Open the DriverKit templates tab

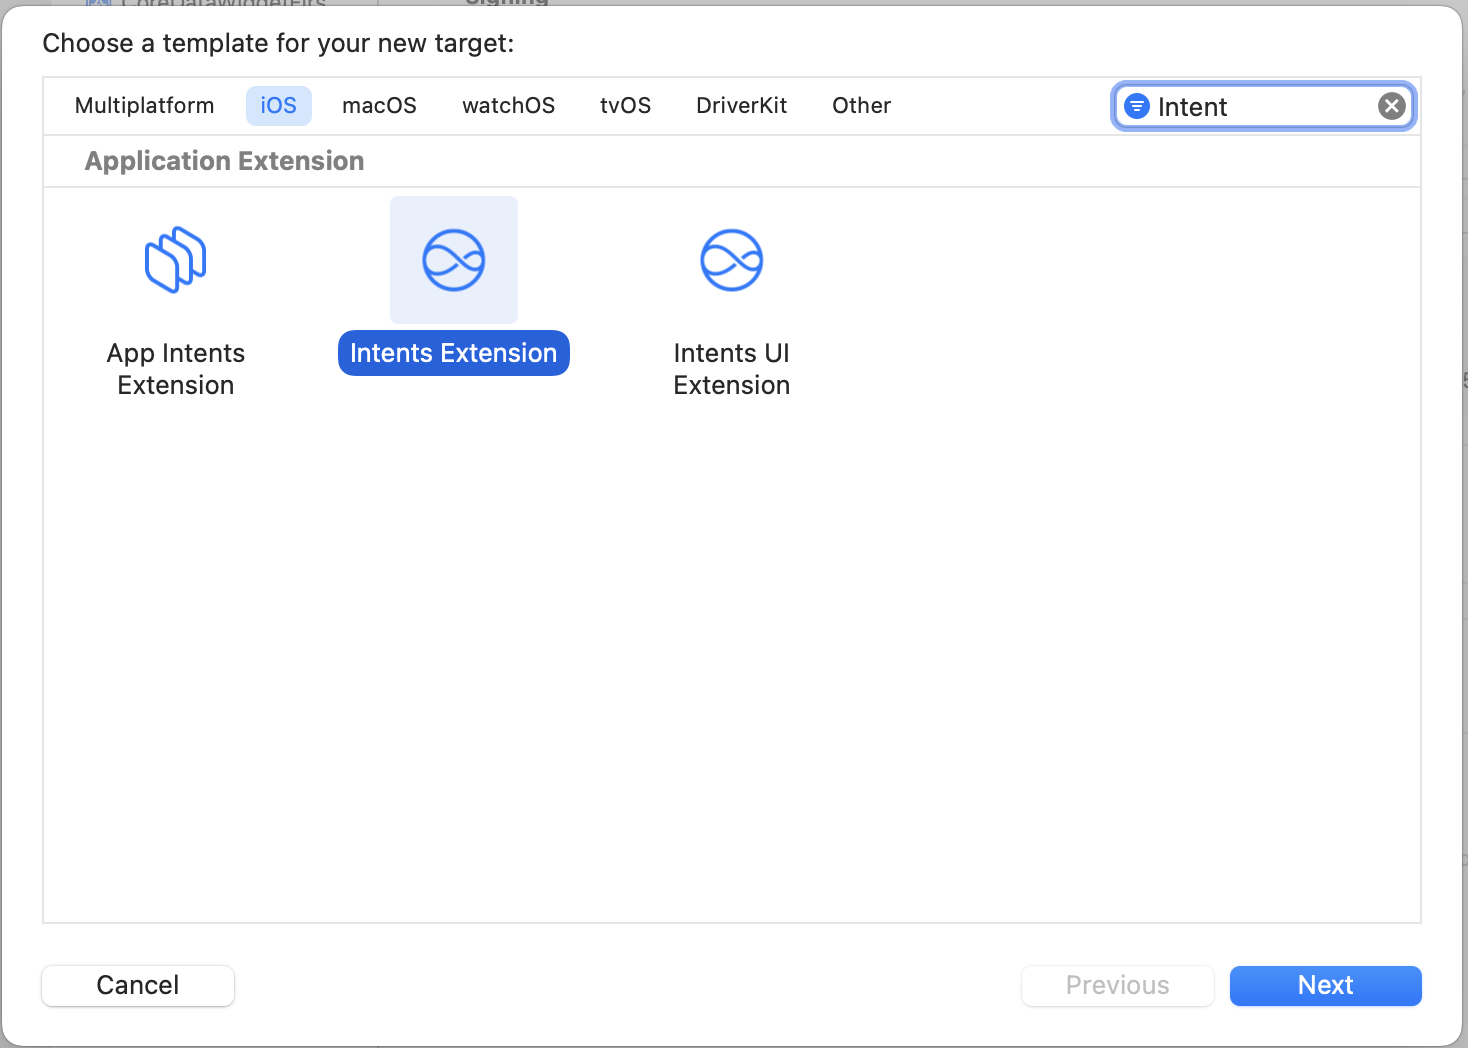(741, 105)
